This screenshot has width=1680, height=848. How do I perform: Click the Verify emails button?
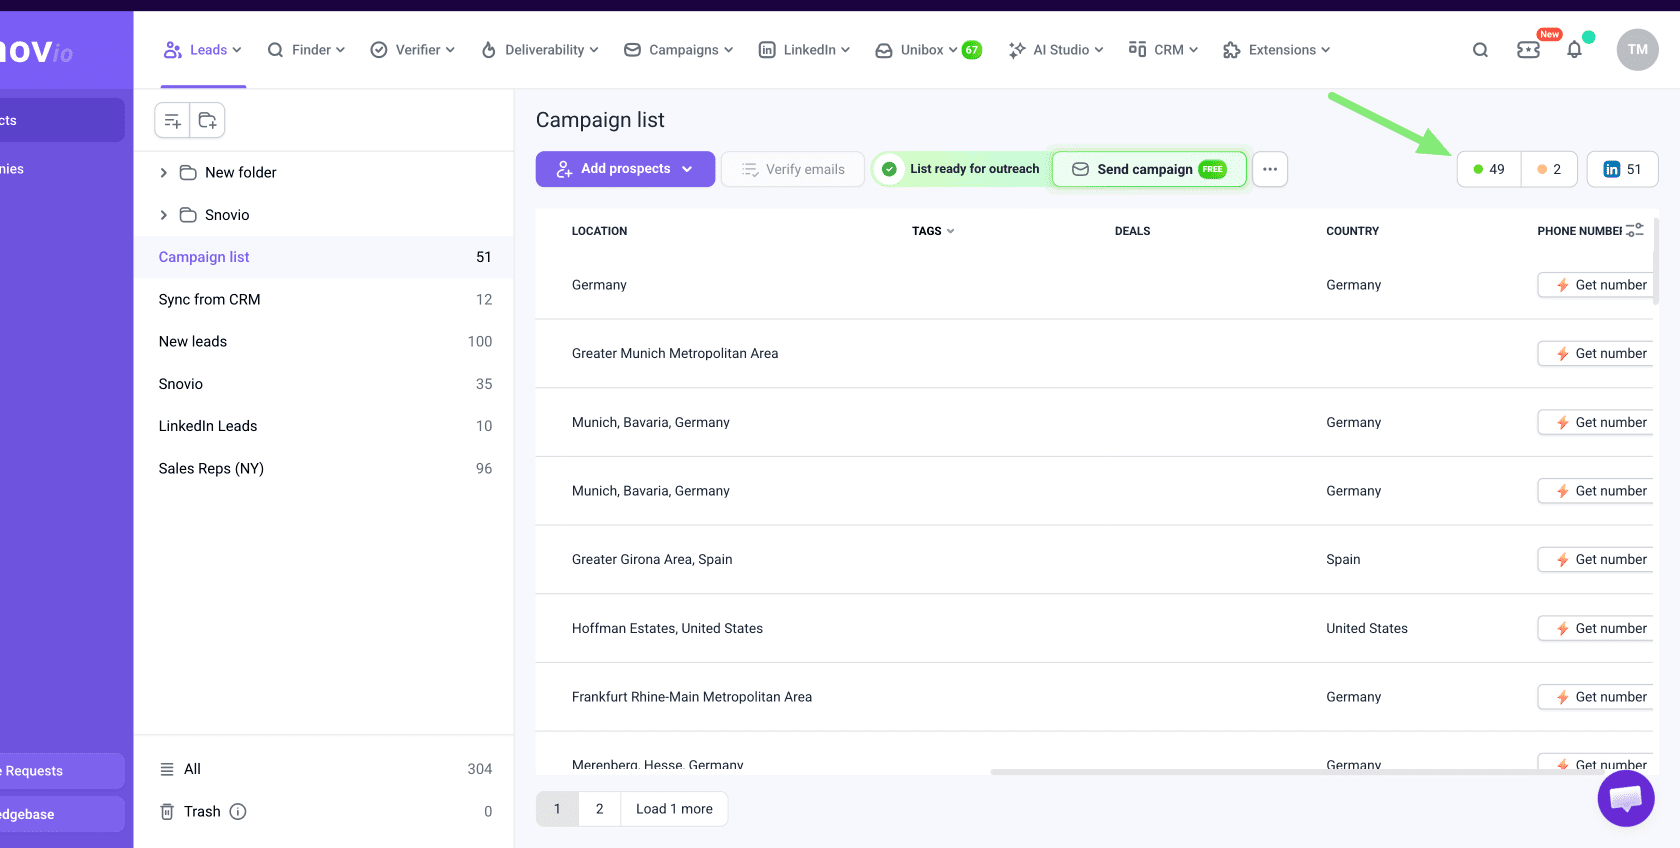tap(793, 169)
